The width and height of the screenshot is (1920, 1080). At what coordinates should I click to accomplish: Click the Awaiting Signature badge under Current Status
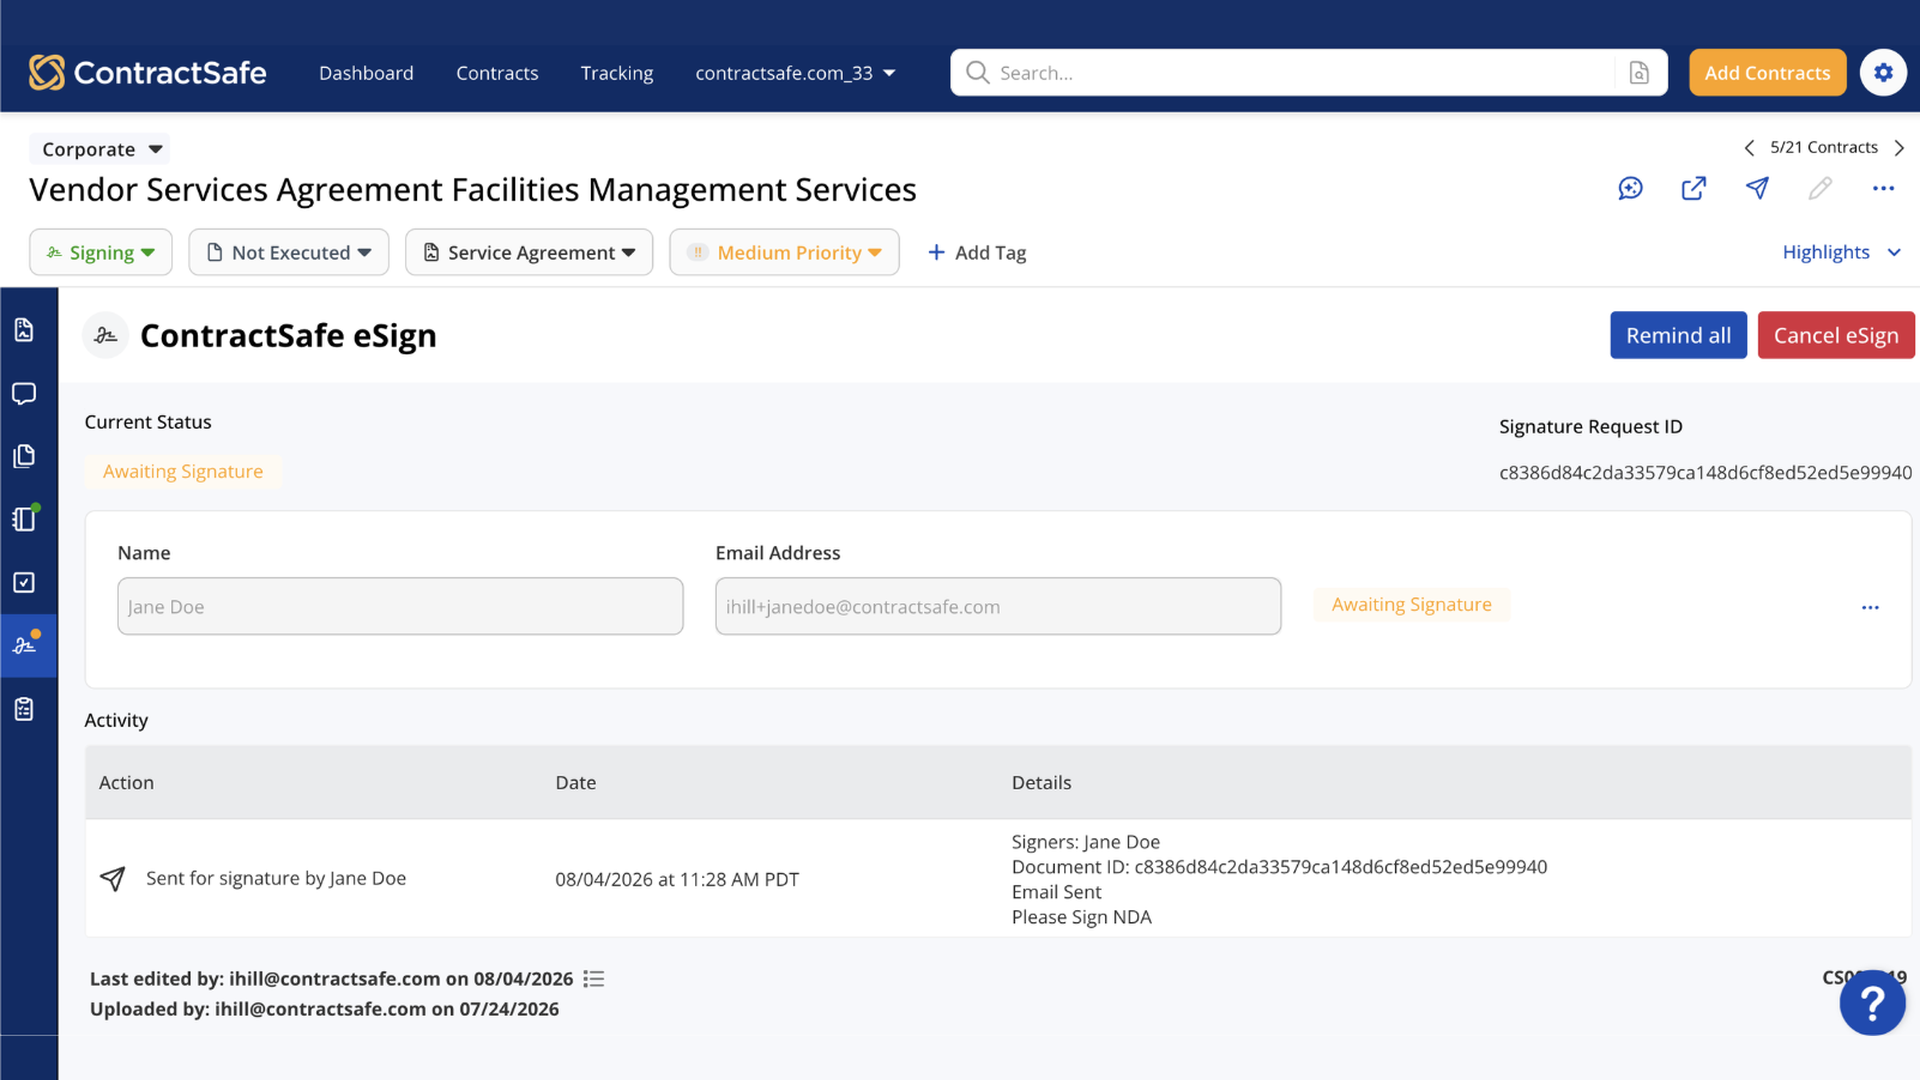[x=183, y=471]
